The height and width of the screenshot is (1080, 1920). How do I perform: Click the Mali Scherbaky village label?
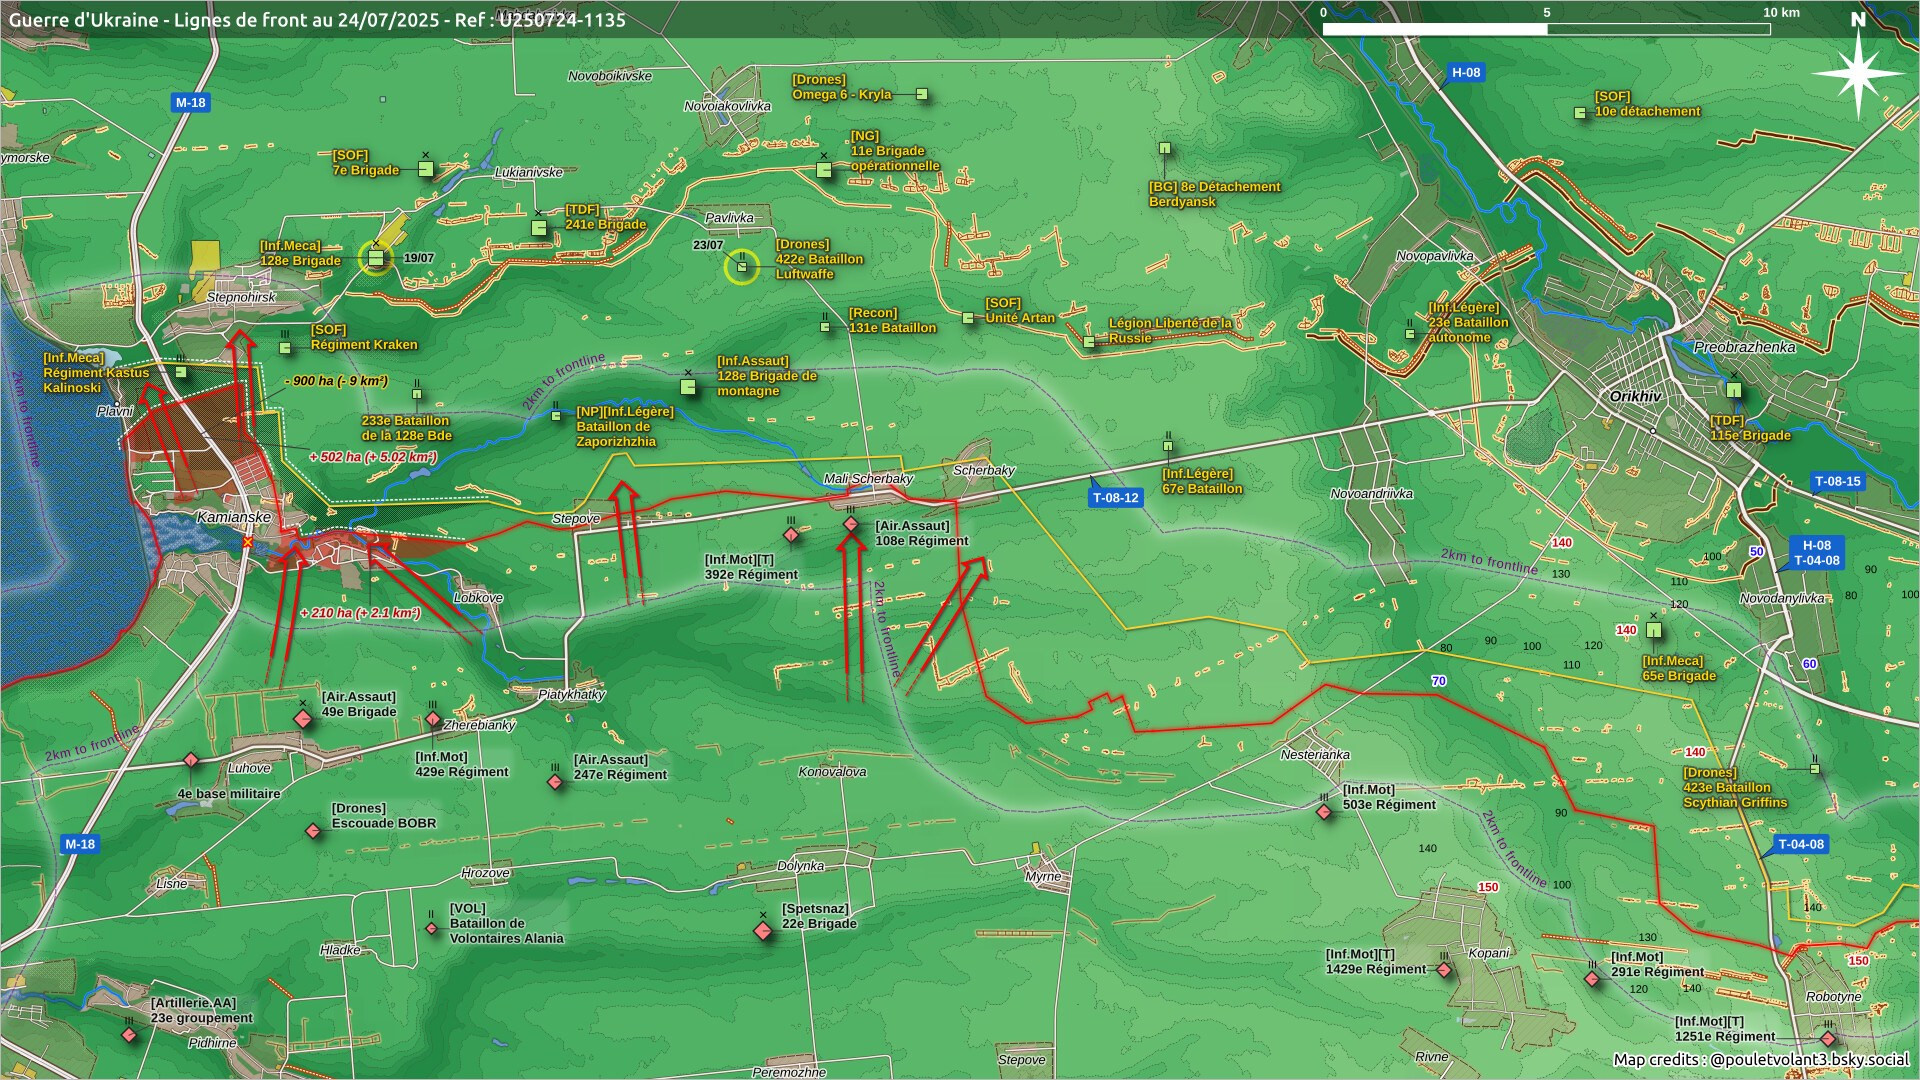pos(868,479)
